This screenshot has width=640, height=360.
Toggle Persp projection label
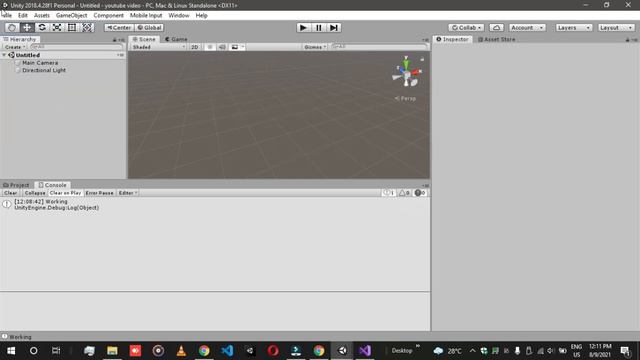coord(405,98)
